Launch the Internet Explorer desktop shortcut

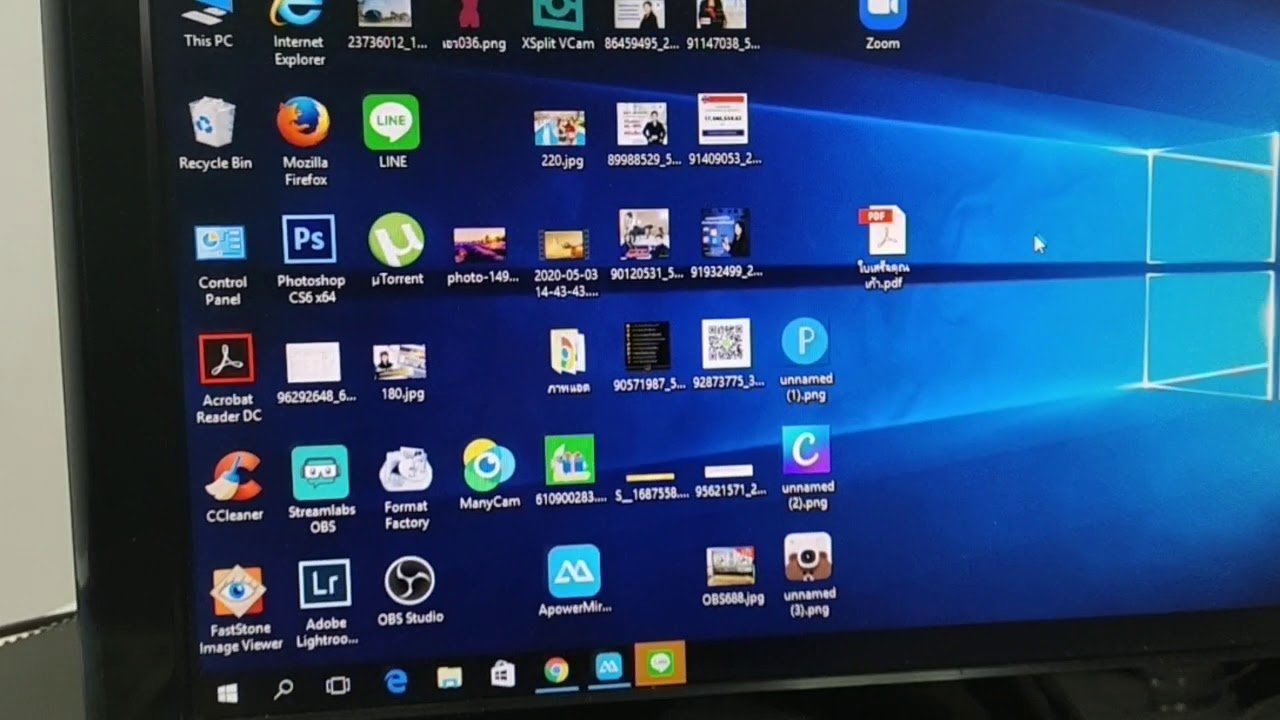(x=298, y=33)
